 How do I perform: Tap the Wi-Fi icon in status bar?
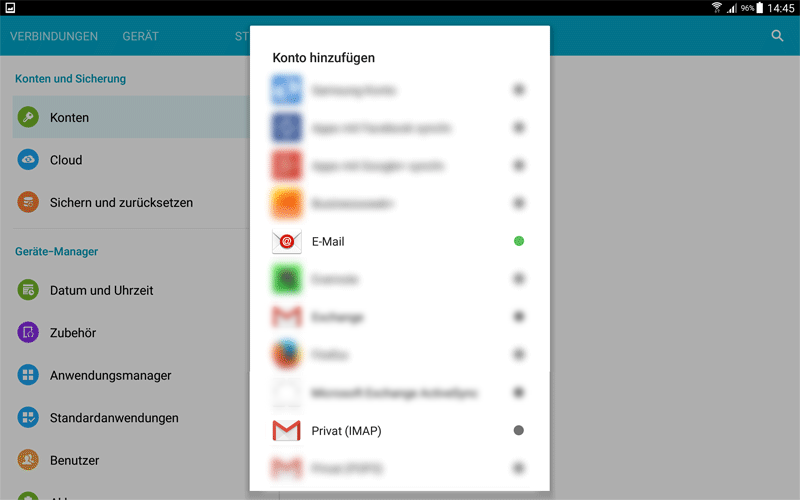(x=717, y=8)
